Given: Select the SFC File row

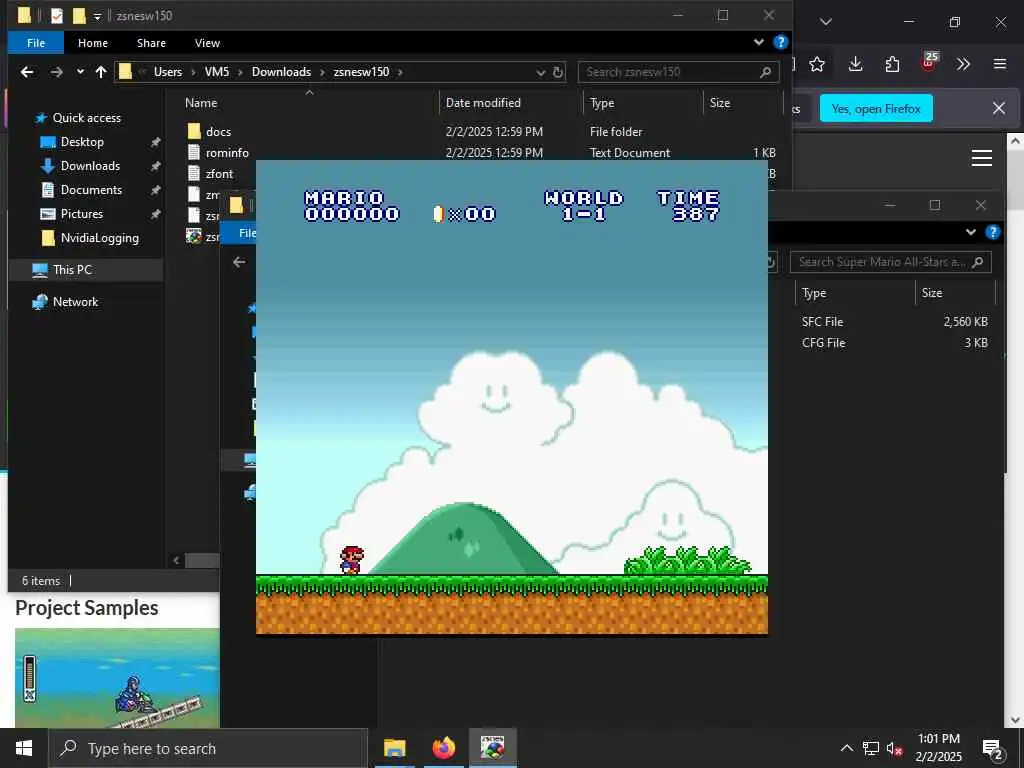Looking at the screenshot, I should pyautogui.click(x=894, y=322).
